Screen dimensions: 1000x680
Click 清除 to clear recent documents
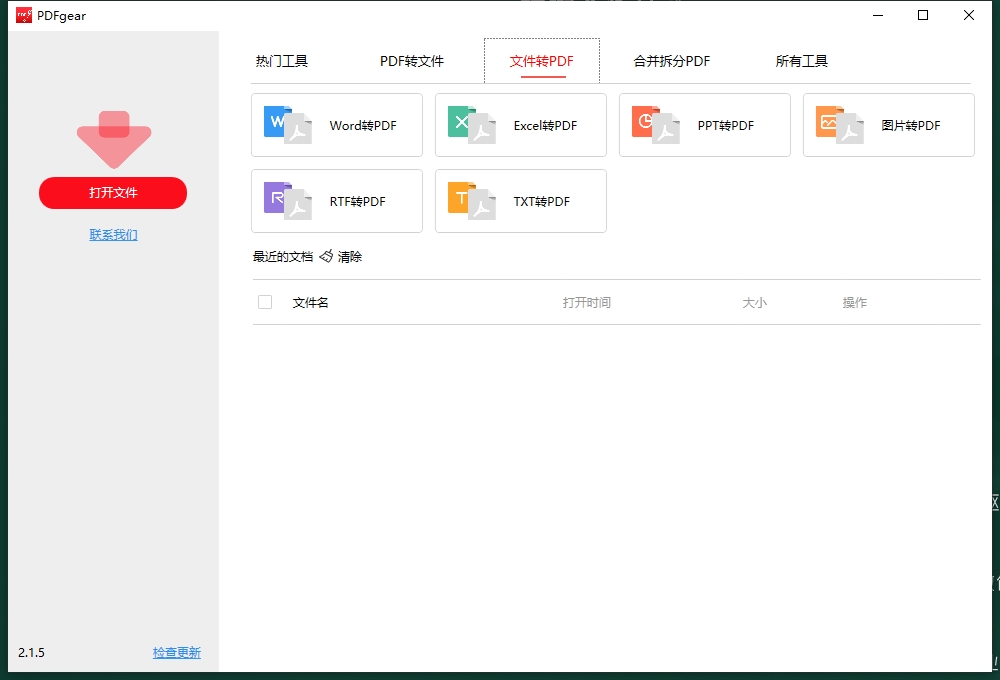(x=350, y=256)
